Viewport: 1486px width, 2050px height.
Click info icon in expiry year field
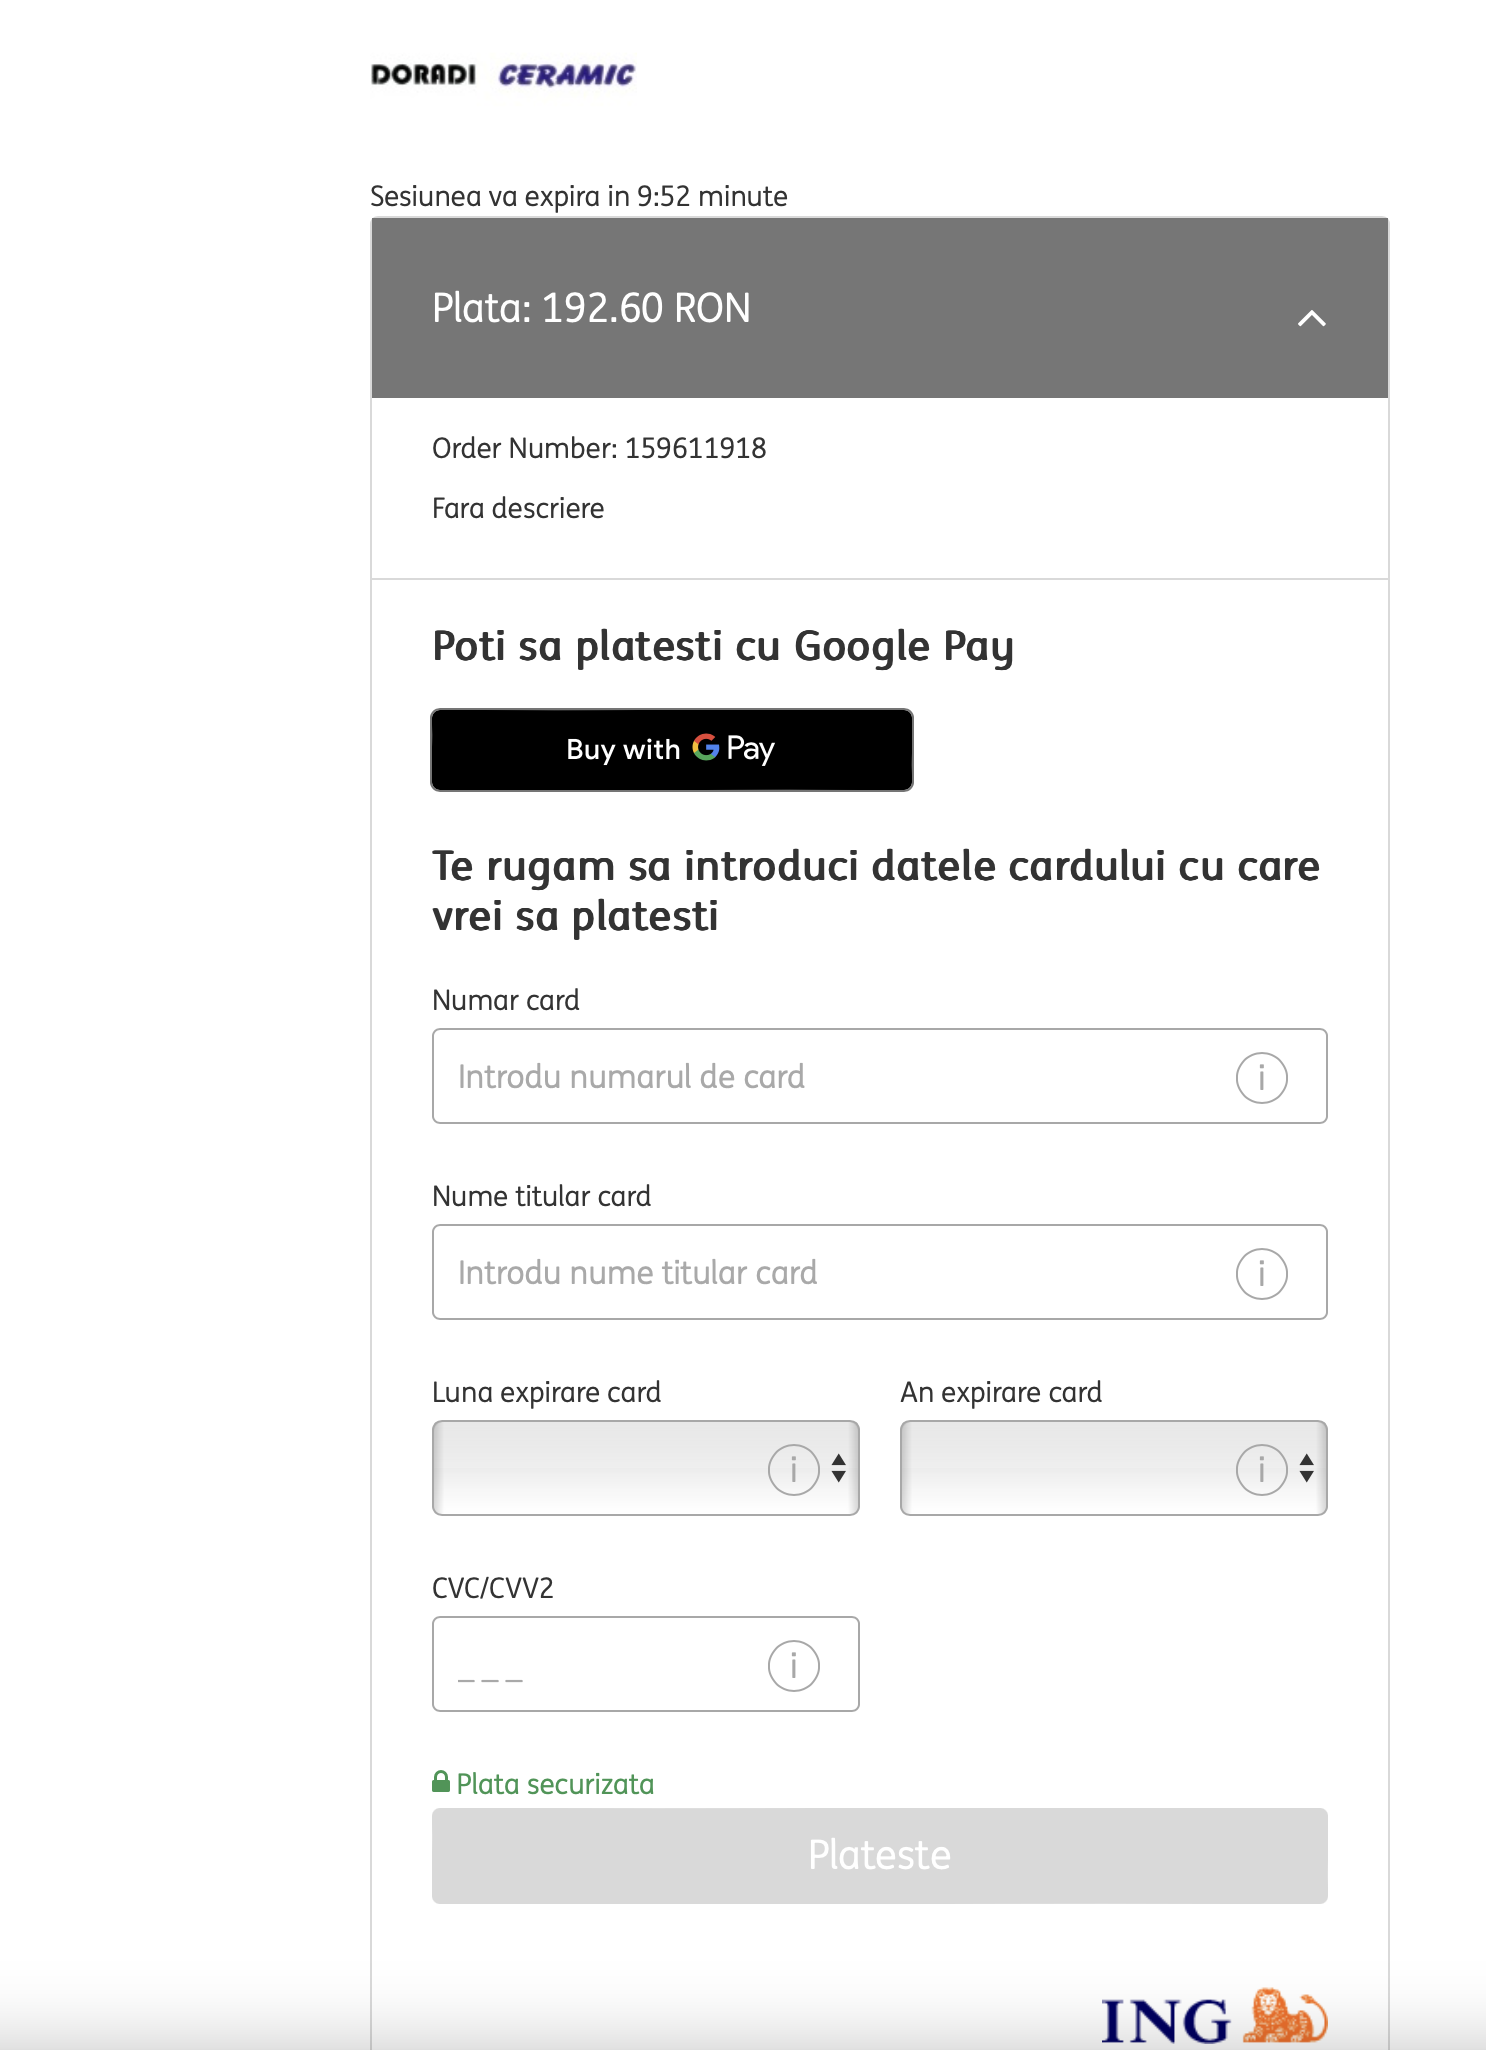point(1261,1469)
